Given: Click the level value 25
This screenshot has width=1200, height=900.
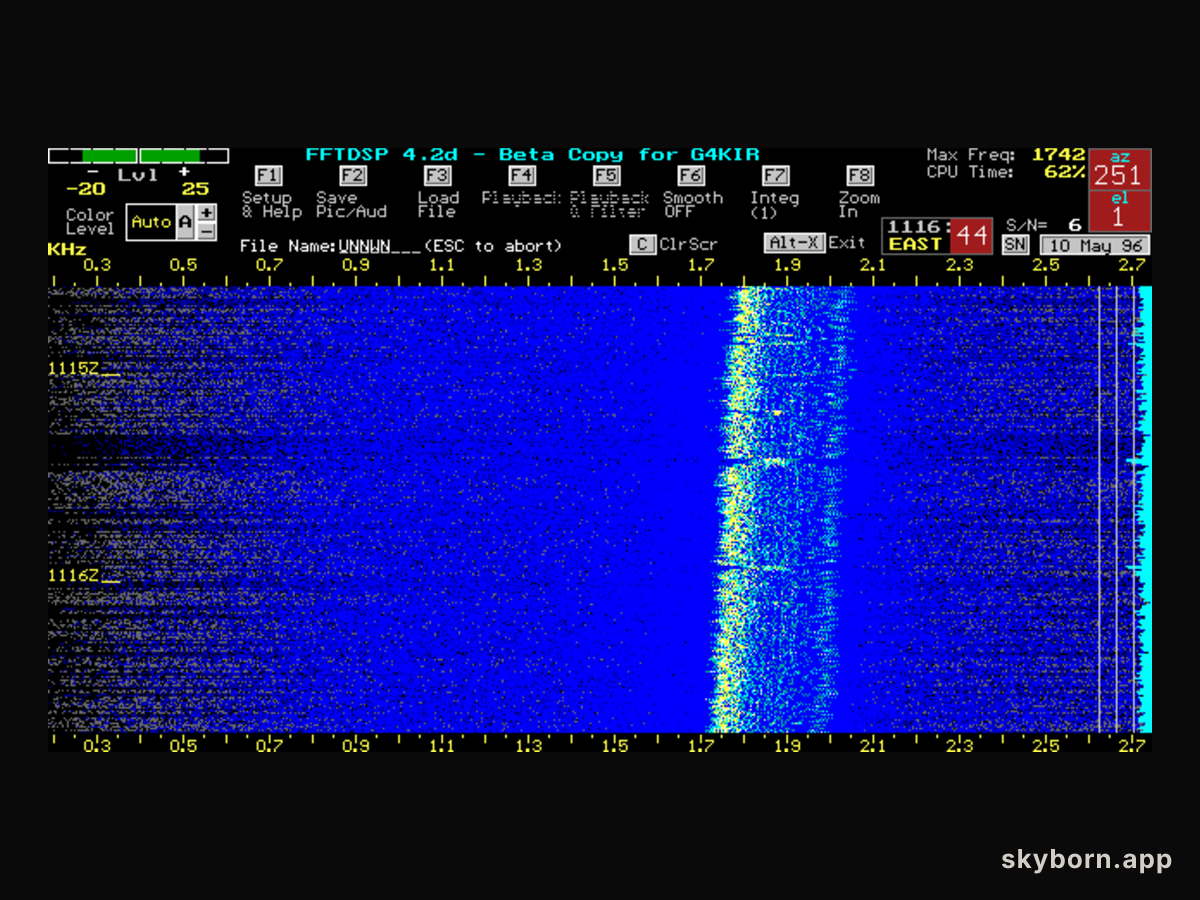Looking at the screenshot, I should tap(195, 189).
